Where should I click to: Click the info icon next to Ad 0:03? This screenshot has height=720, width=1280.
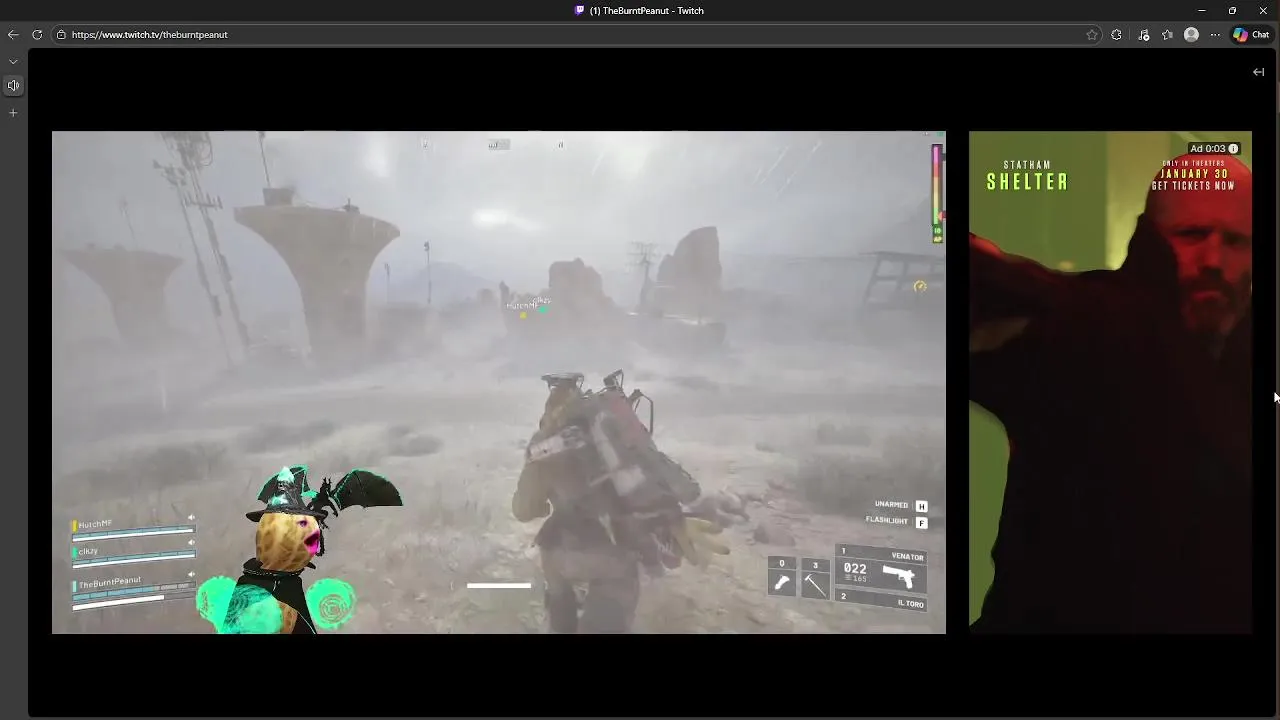[x=1233, y=148]
